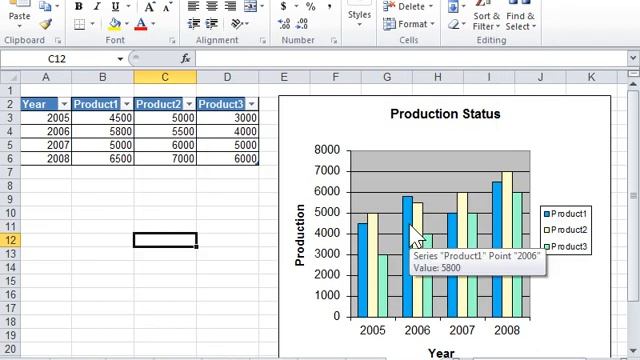Click the vertical scrollbar up arrow
The width and height of the screenshot is (640, 360).
[633, 84]
